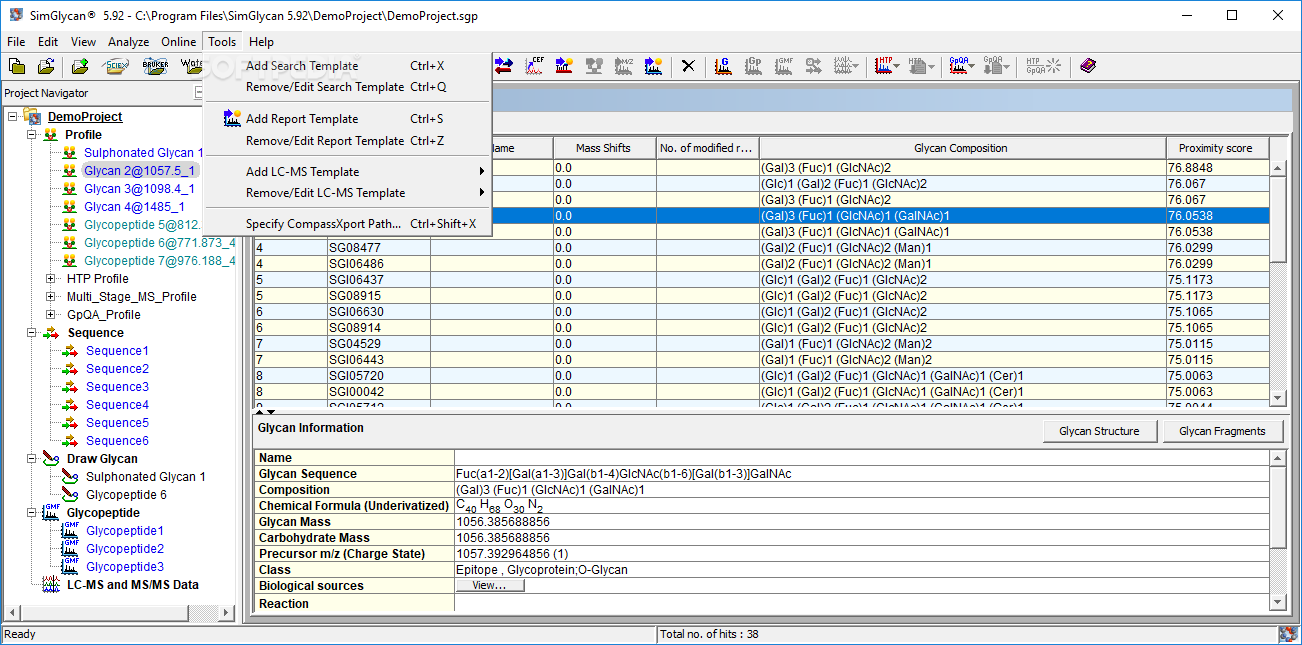Click the G glycan search toolbar icon

tap(724, 66)
